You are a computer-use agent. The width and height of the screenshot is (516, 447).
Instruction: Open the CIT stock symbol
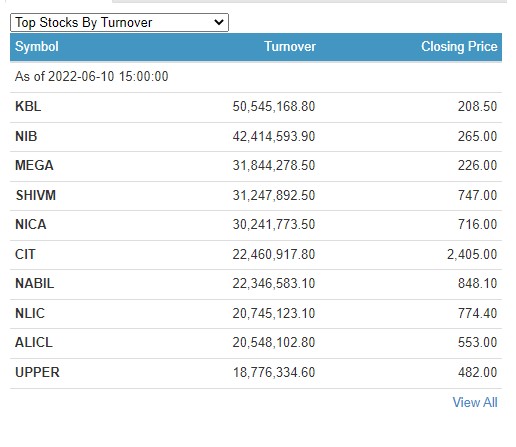pyautogui.click(x=25, y=255)
